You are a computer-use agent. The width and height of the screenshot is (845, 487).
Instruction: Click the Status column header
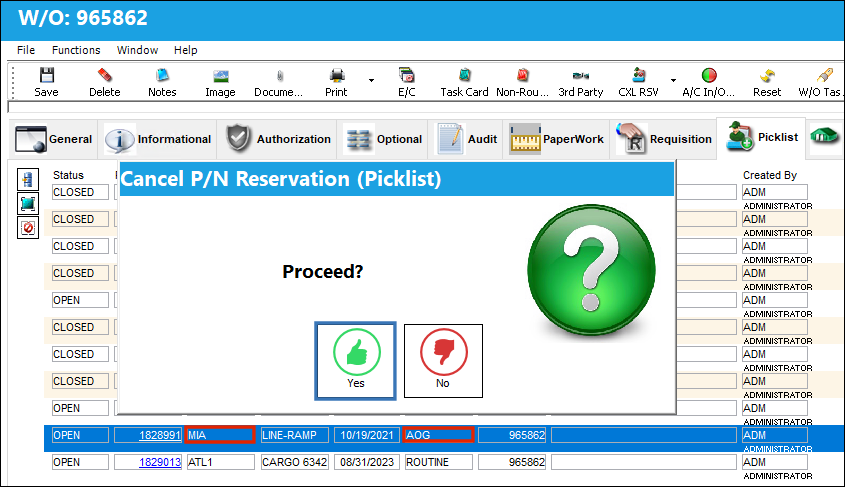click(68, 175)
